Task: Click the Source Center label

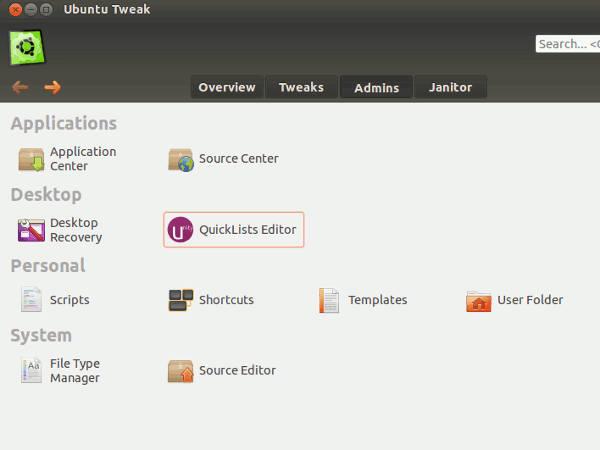Action: pos(239,158)
